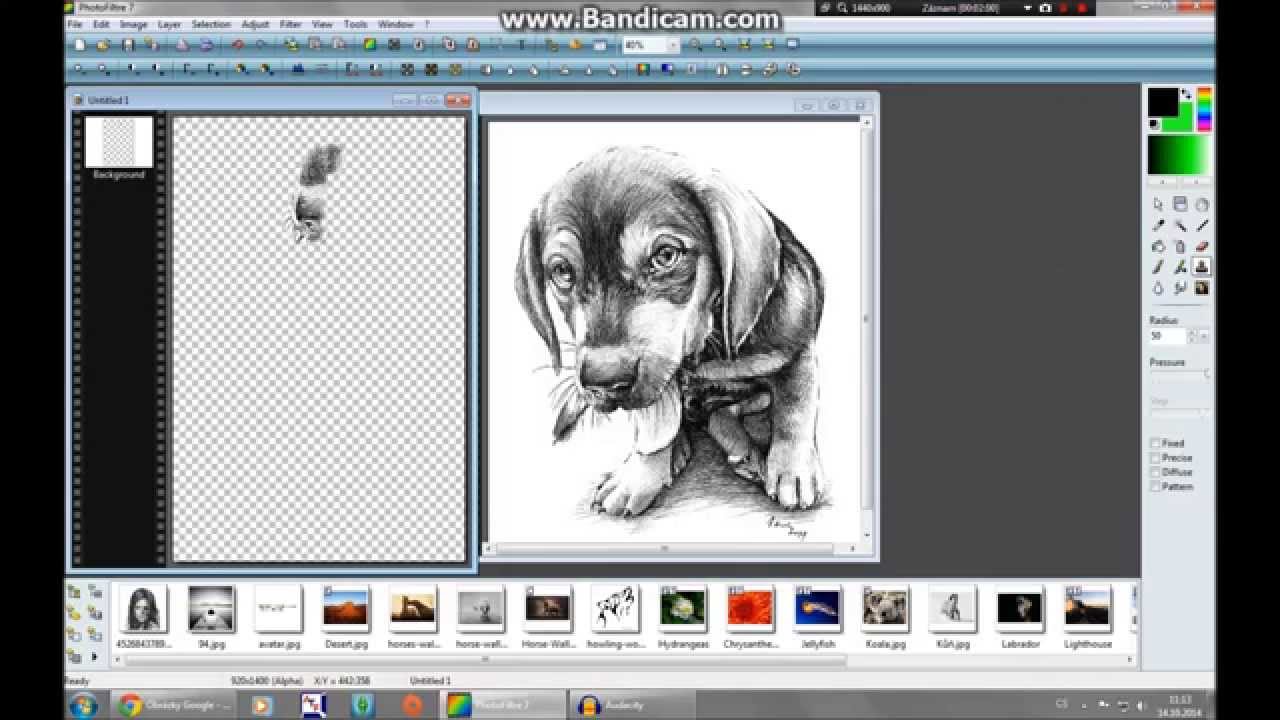Open the Desert.jpg thumbnail
The image size is (1280, 720).
point(345,608)
